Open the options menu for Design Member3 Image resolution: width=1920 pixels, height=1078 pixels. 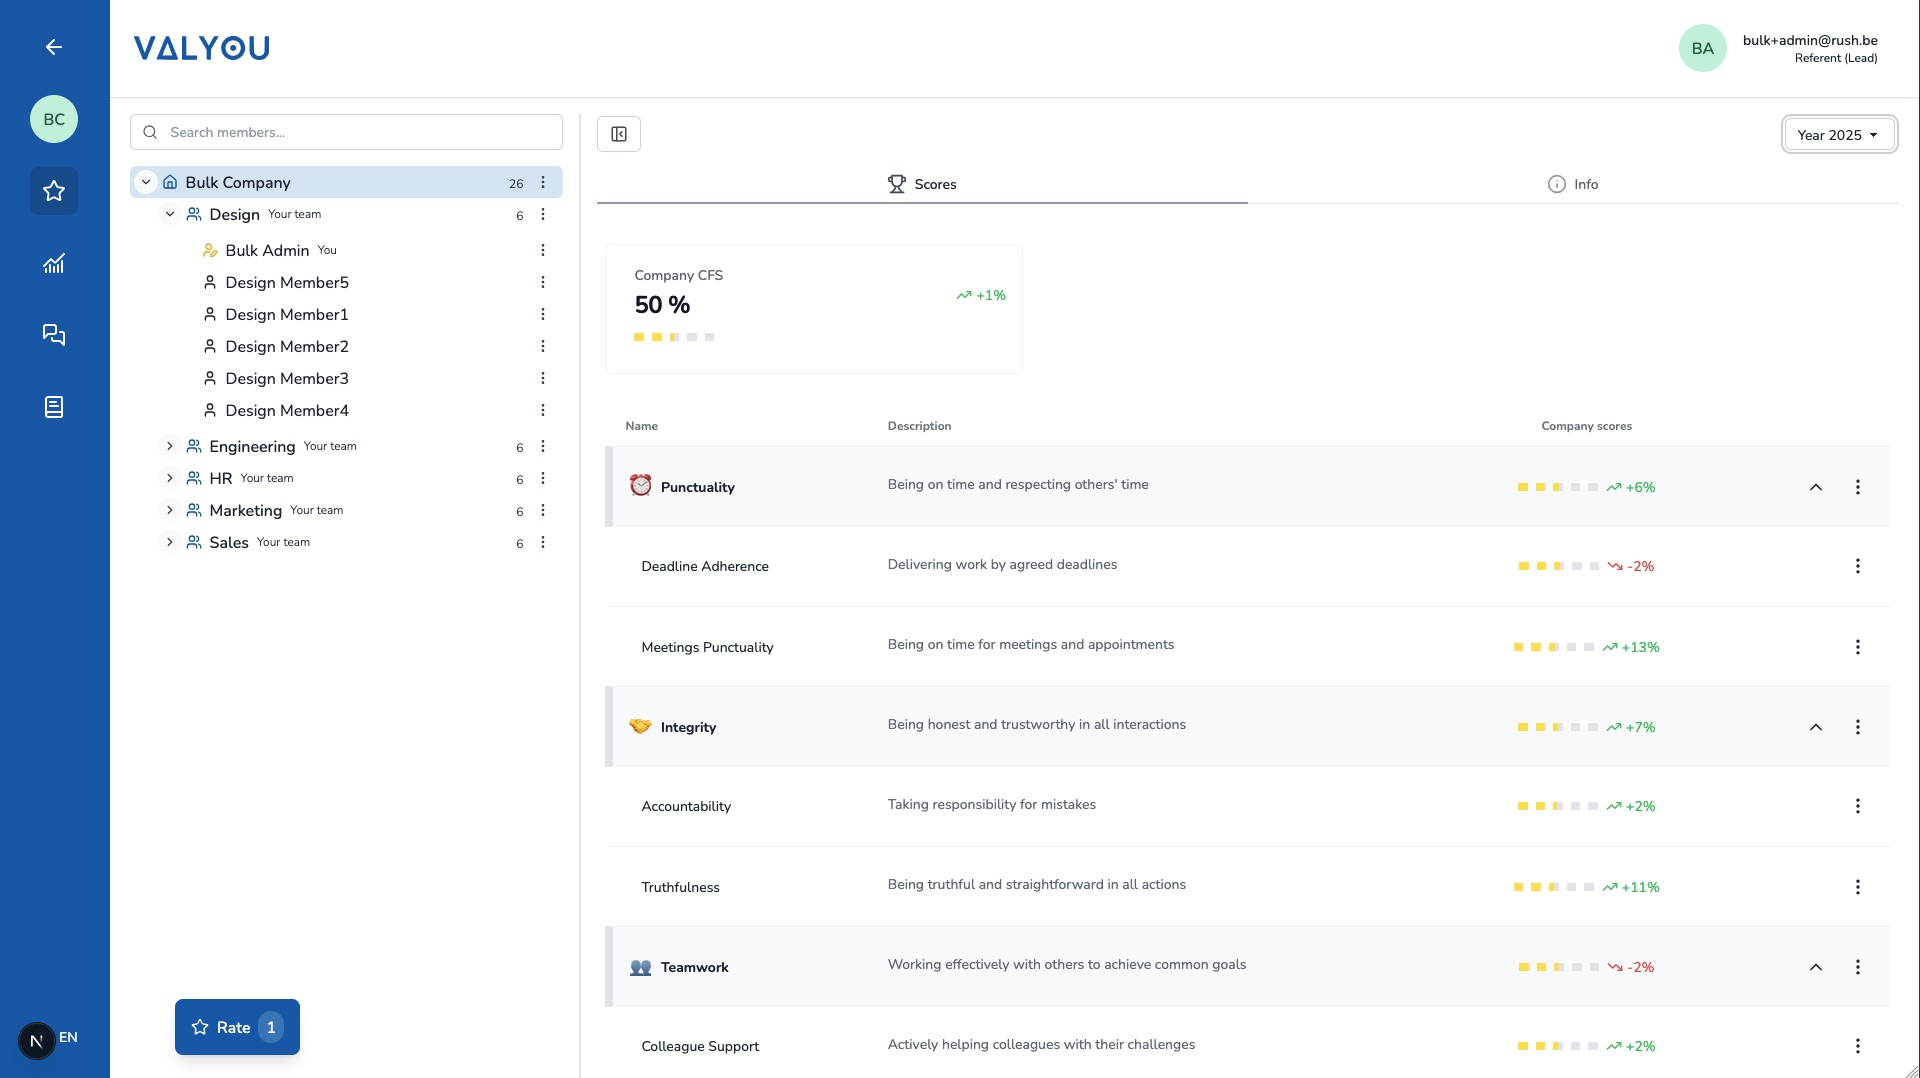pyautogui.click(x=543, y=378)
